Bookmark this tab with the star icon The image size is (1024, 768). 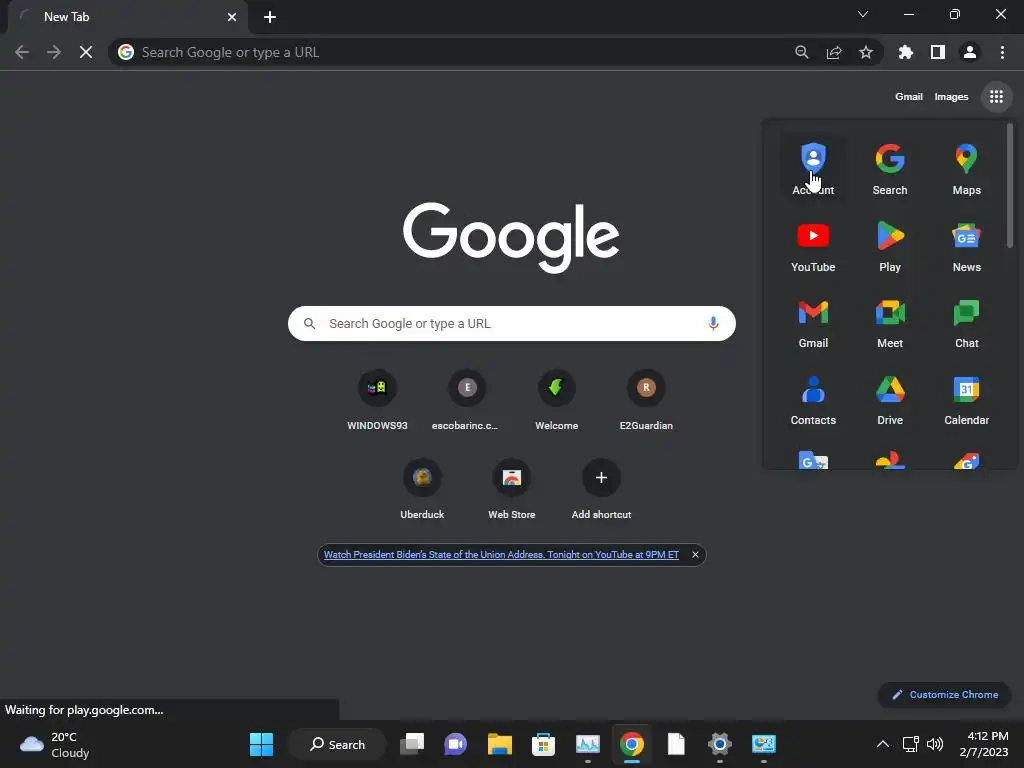865,52
